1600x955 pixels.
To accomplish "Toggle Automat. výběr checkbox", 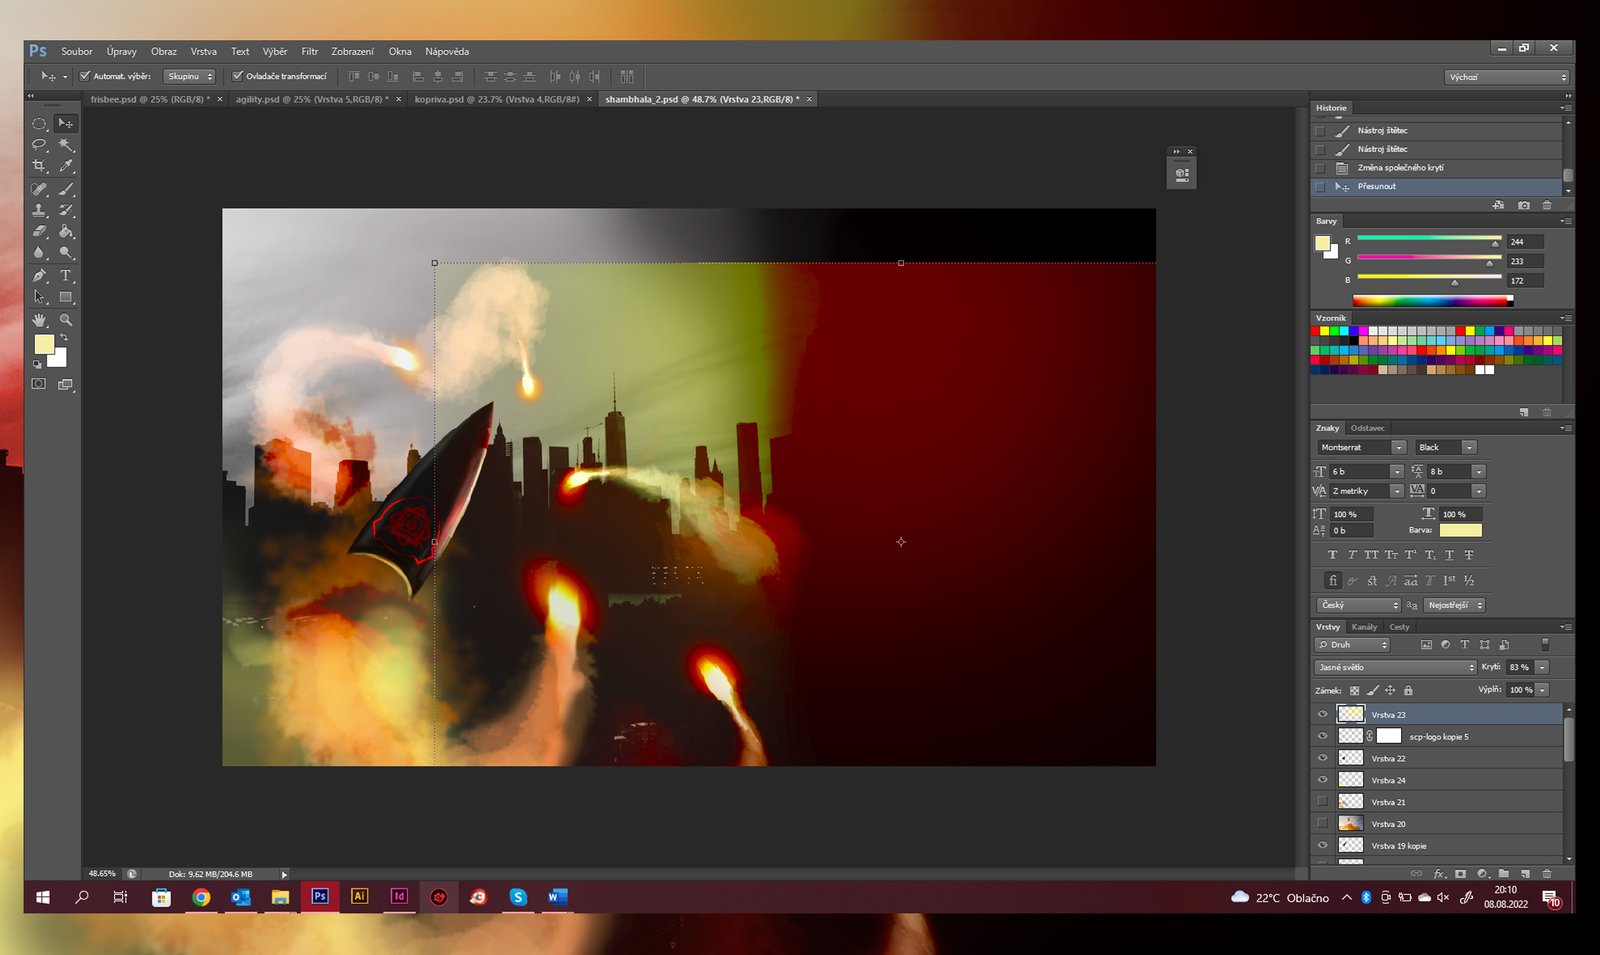I will 85,76.
